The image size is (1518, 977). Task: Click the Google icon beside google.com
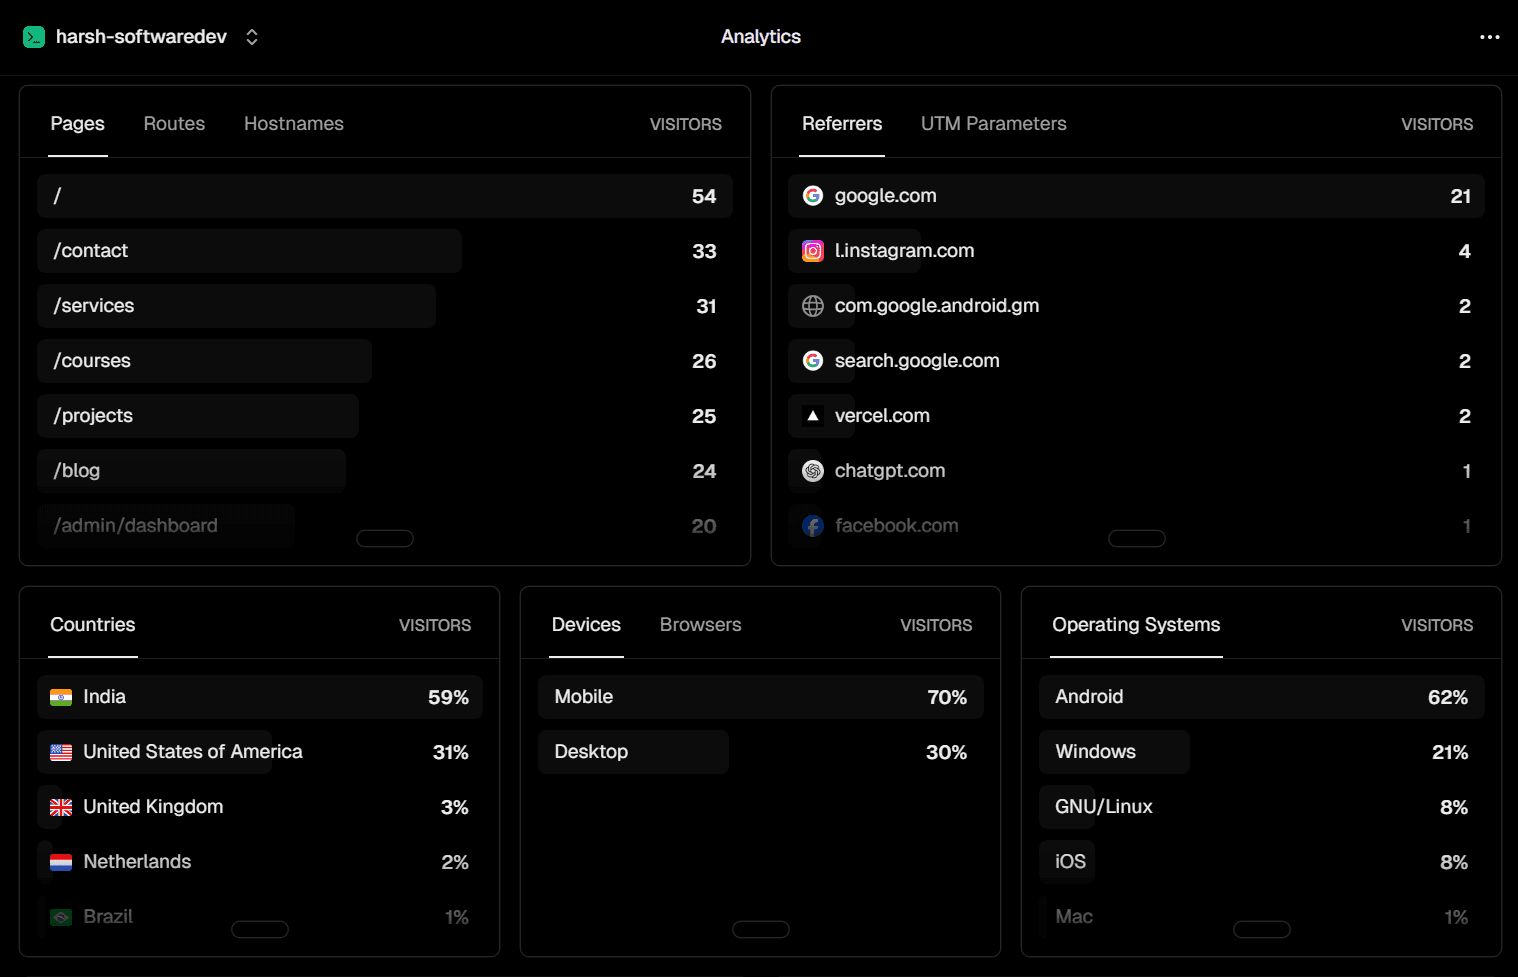[813, 196]
